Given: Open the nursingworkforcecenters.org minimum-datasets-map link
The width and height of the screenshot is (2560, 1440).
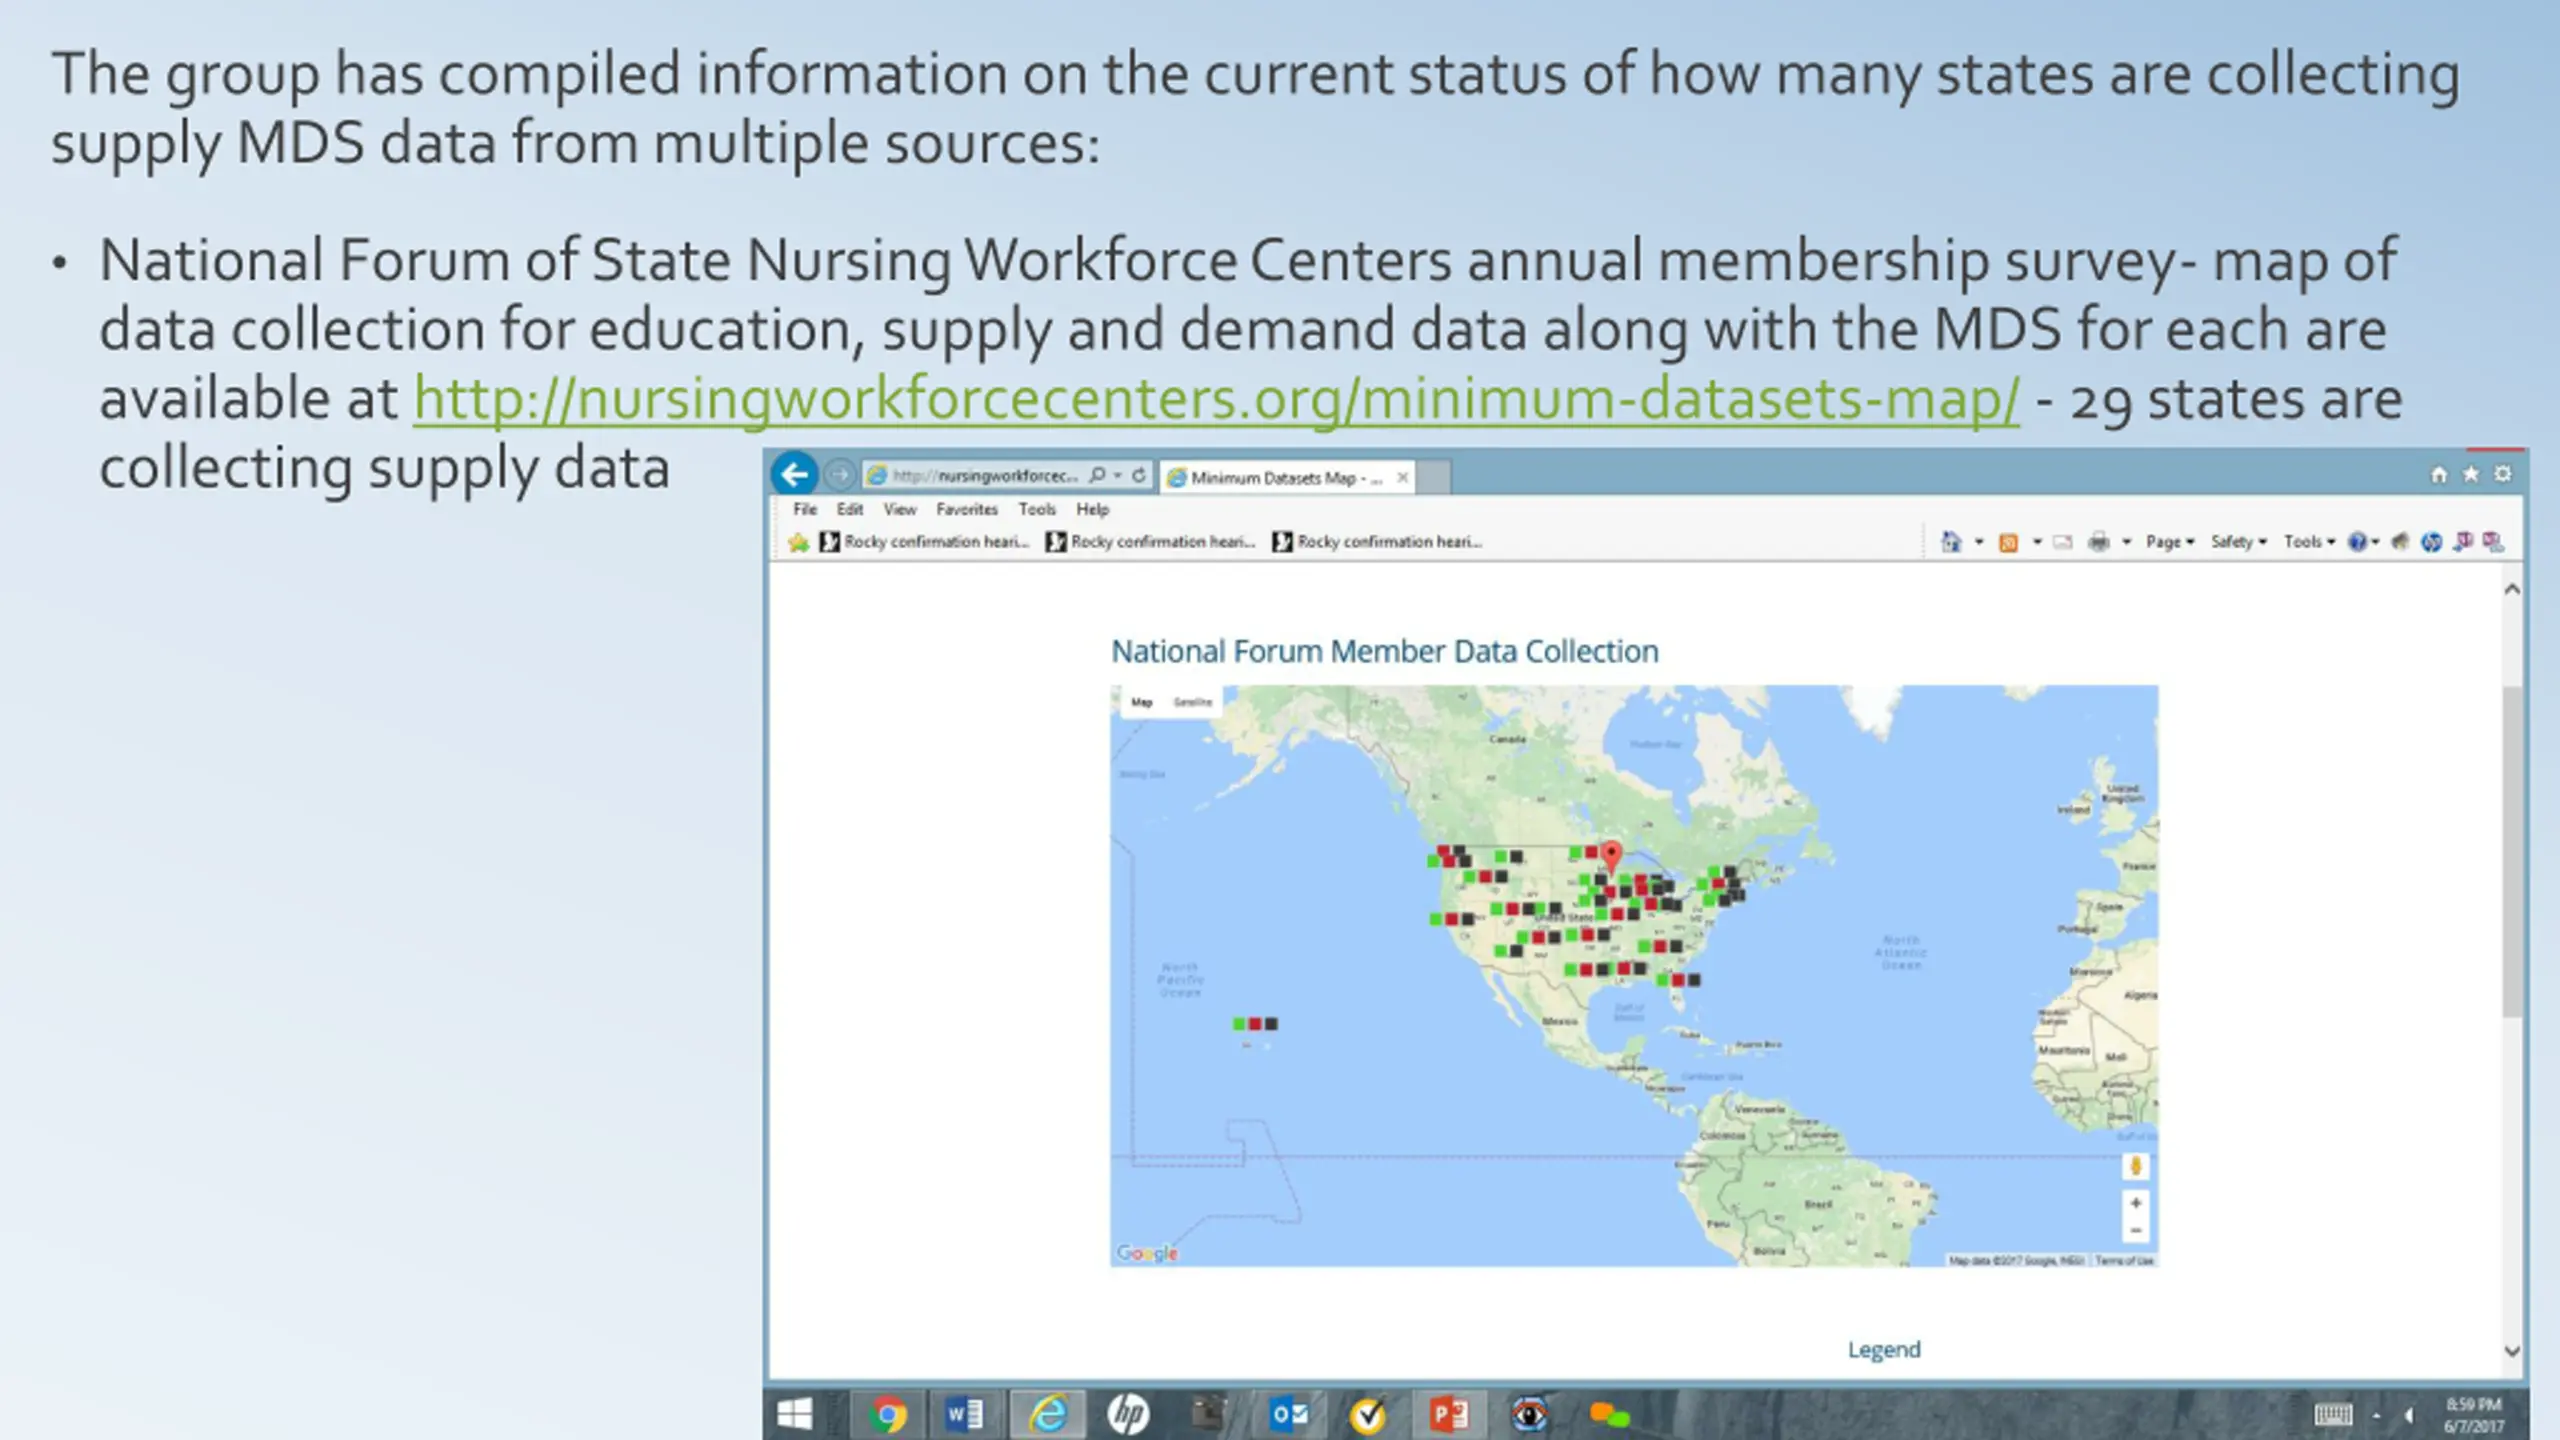Looking at the screenshot, I should (x=1217, y=399).
